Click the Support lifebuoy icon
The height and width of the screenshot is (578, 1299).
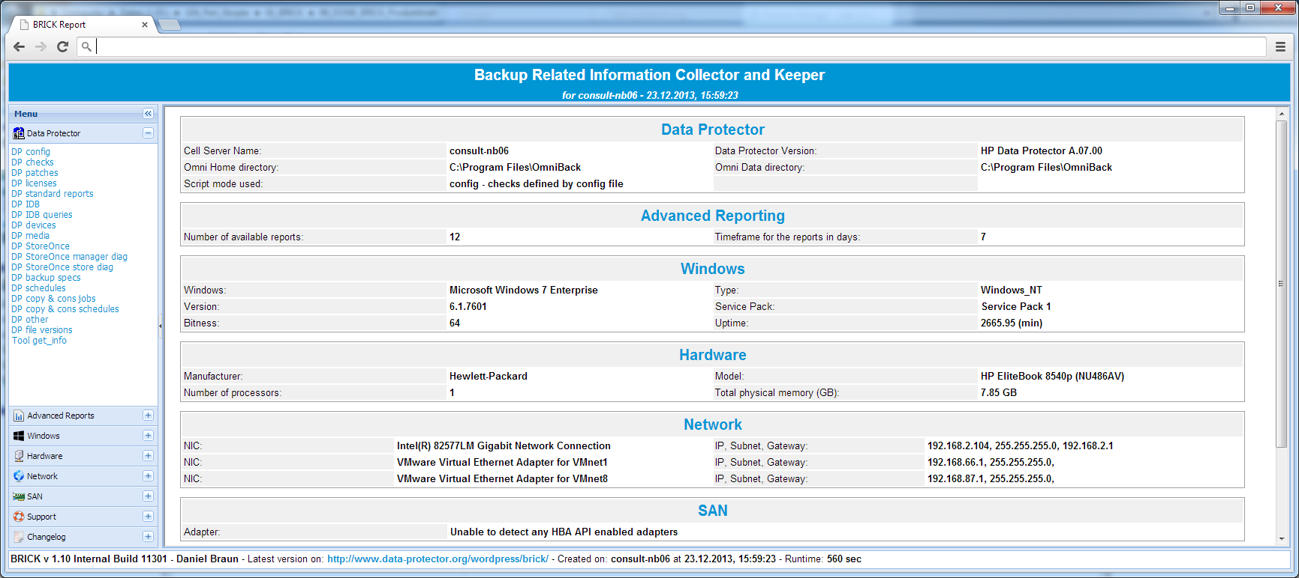point(18,517)
